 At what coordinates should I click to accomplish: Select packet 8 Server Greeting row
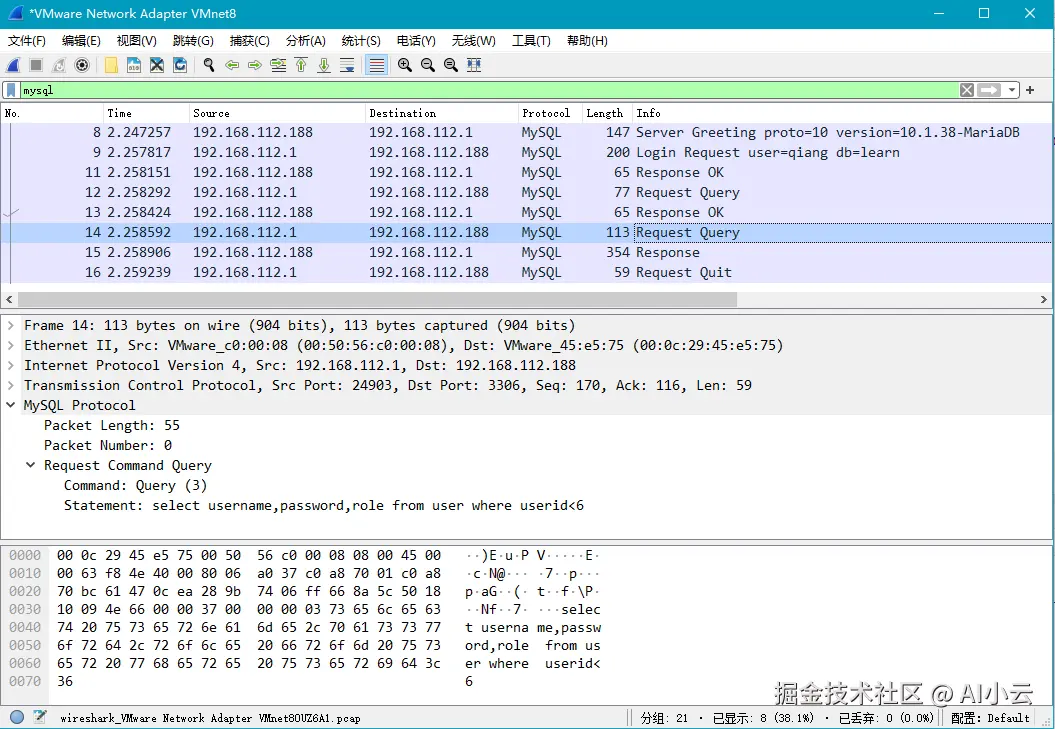(x=526, y=133)
